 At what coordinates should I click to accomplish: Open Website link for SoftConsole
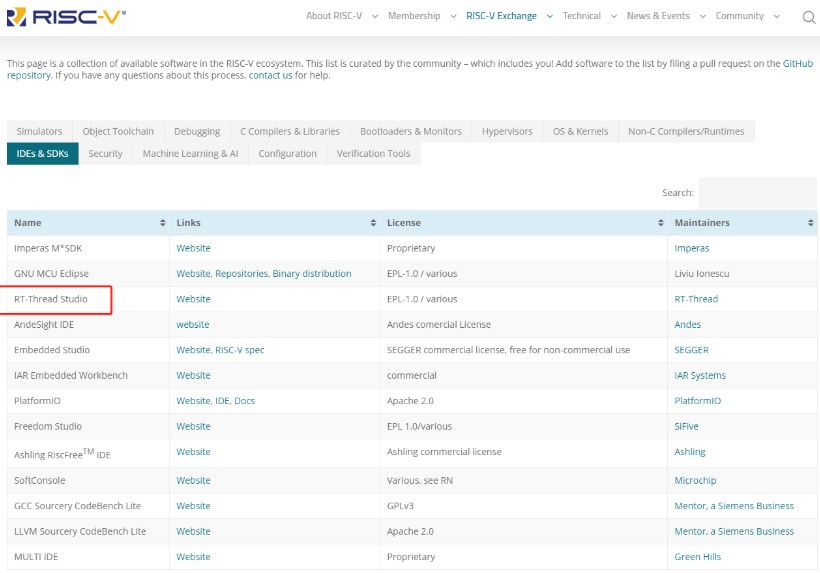pyautogui.click(x=193, y=480)
